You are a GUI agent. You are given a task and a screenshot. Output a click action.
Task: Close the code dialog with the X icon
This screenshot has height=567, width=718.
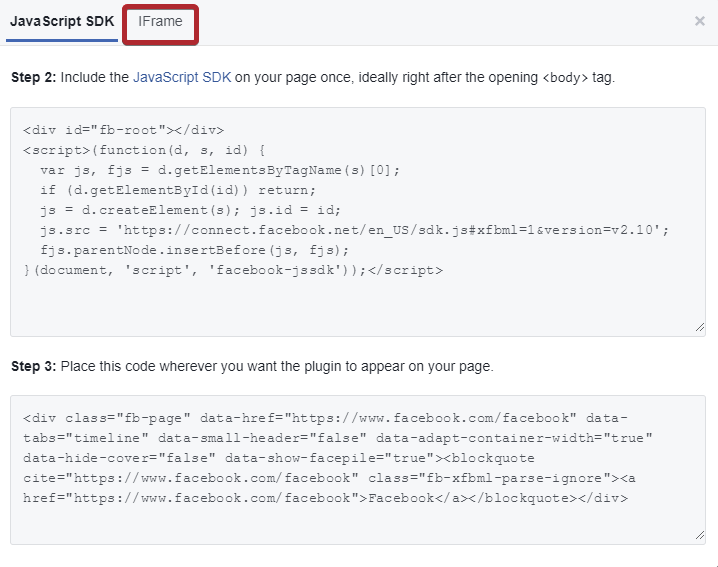tap(699, 21)
